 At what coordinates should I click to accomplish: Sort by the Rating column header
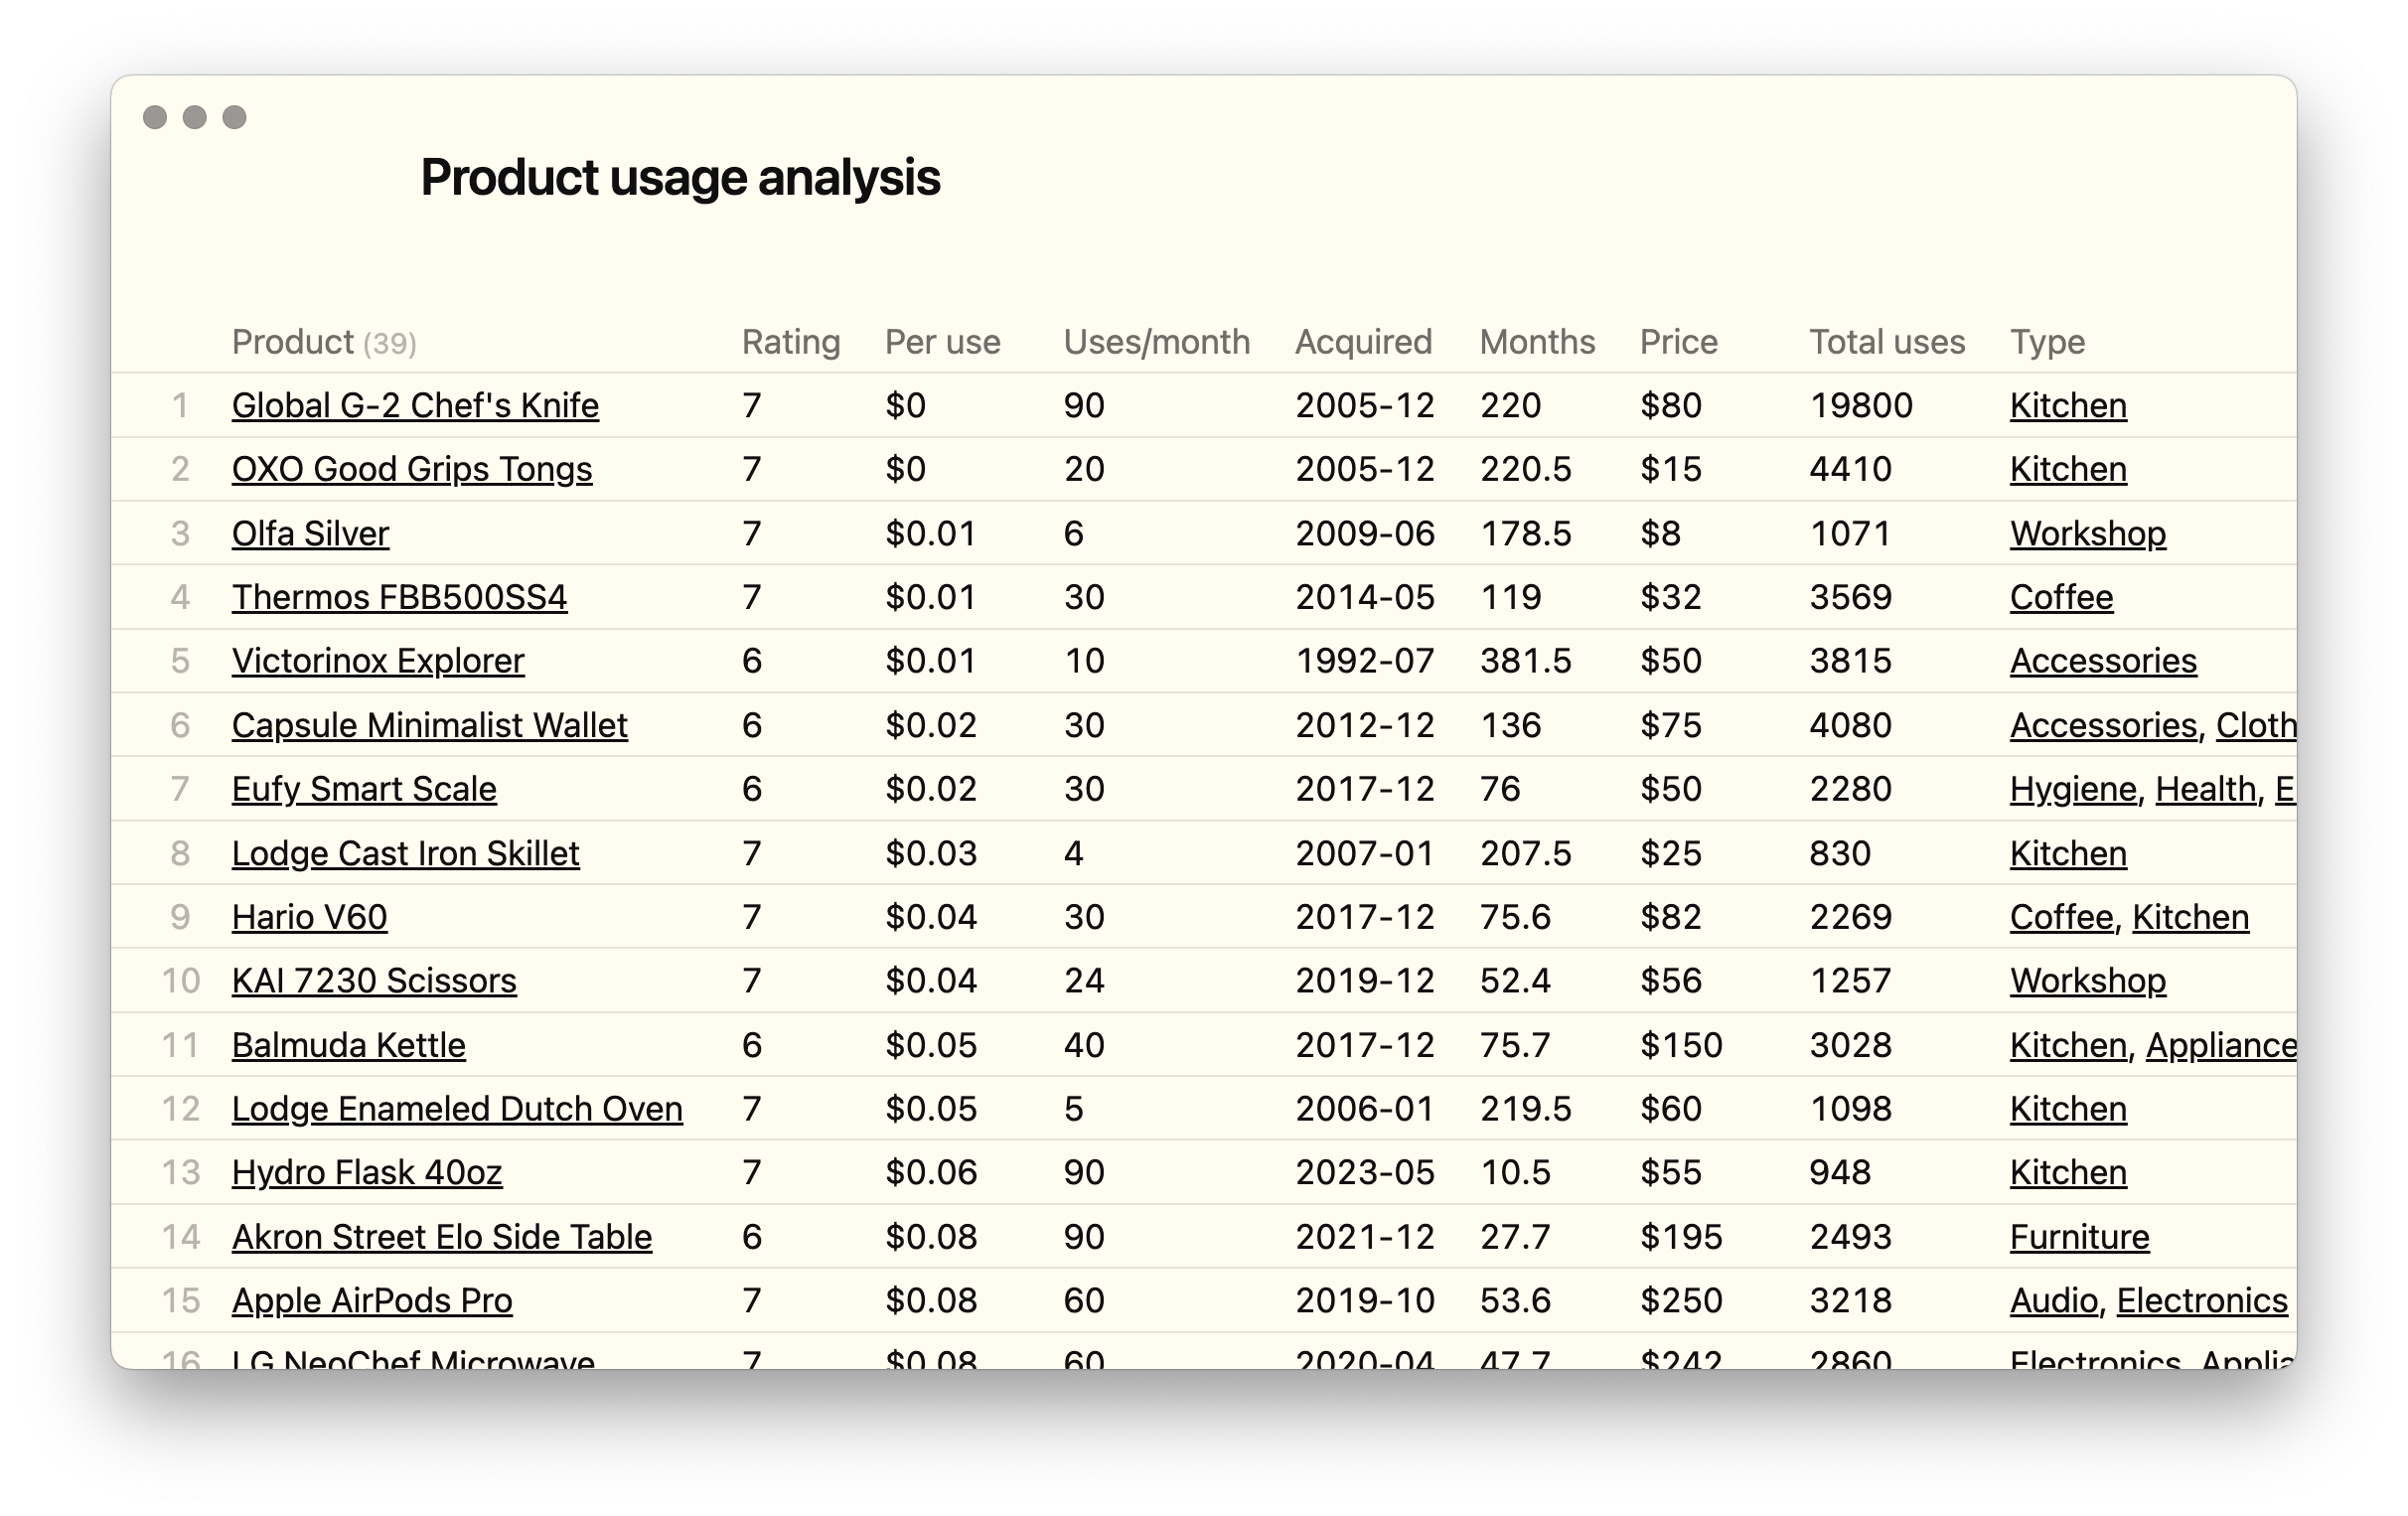[x=791, y=342]
